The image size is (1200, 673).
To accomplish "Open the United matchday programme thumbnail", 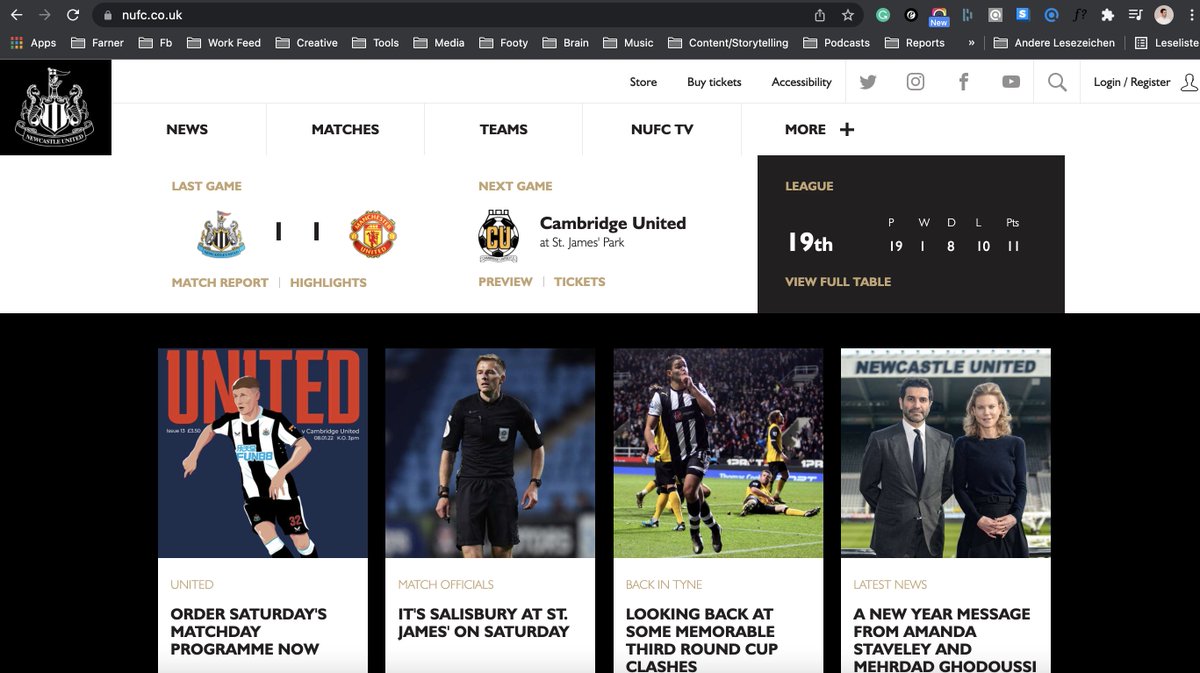I will pyautogui.click(x=263, y=453).
